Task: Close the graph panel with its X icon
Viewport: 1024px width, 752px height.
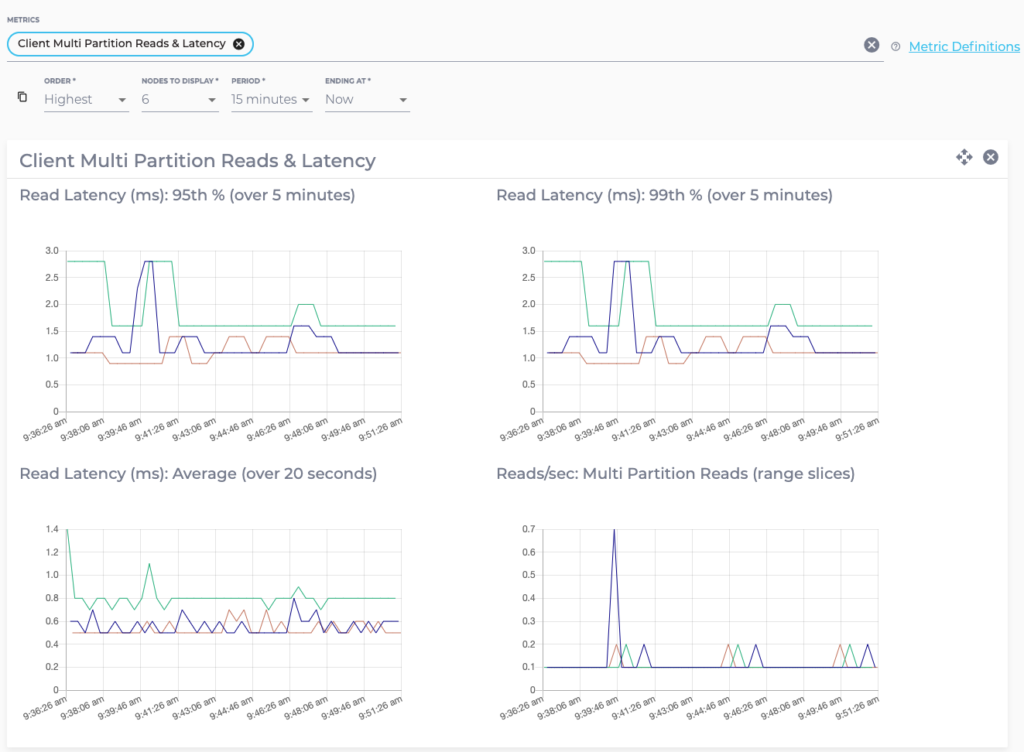Action: (990, 157)
